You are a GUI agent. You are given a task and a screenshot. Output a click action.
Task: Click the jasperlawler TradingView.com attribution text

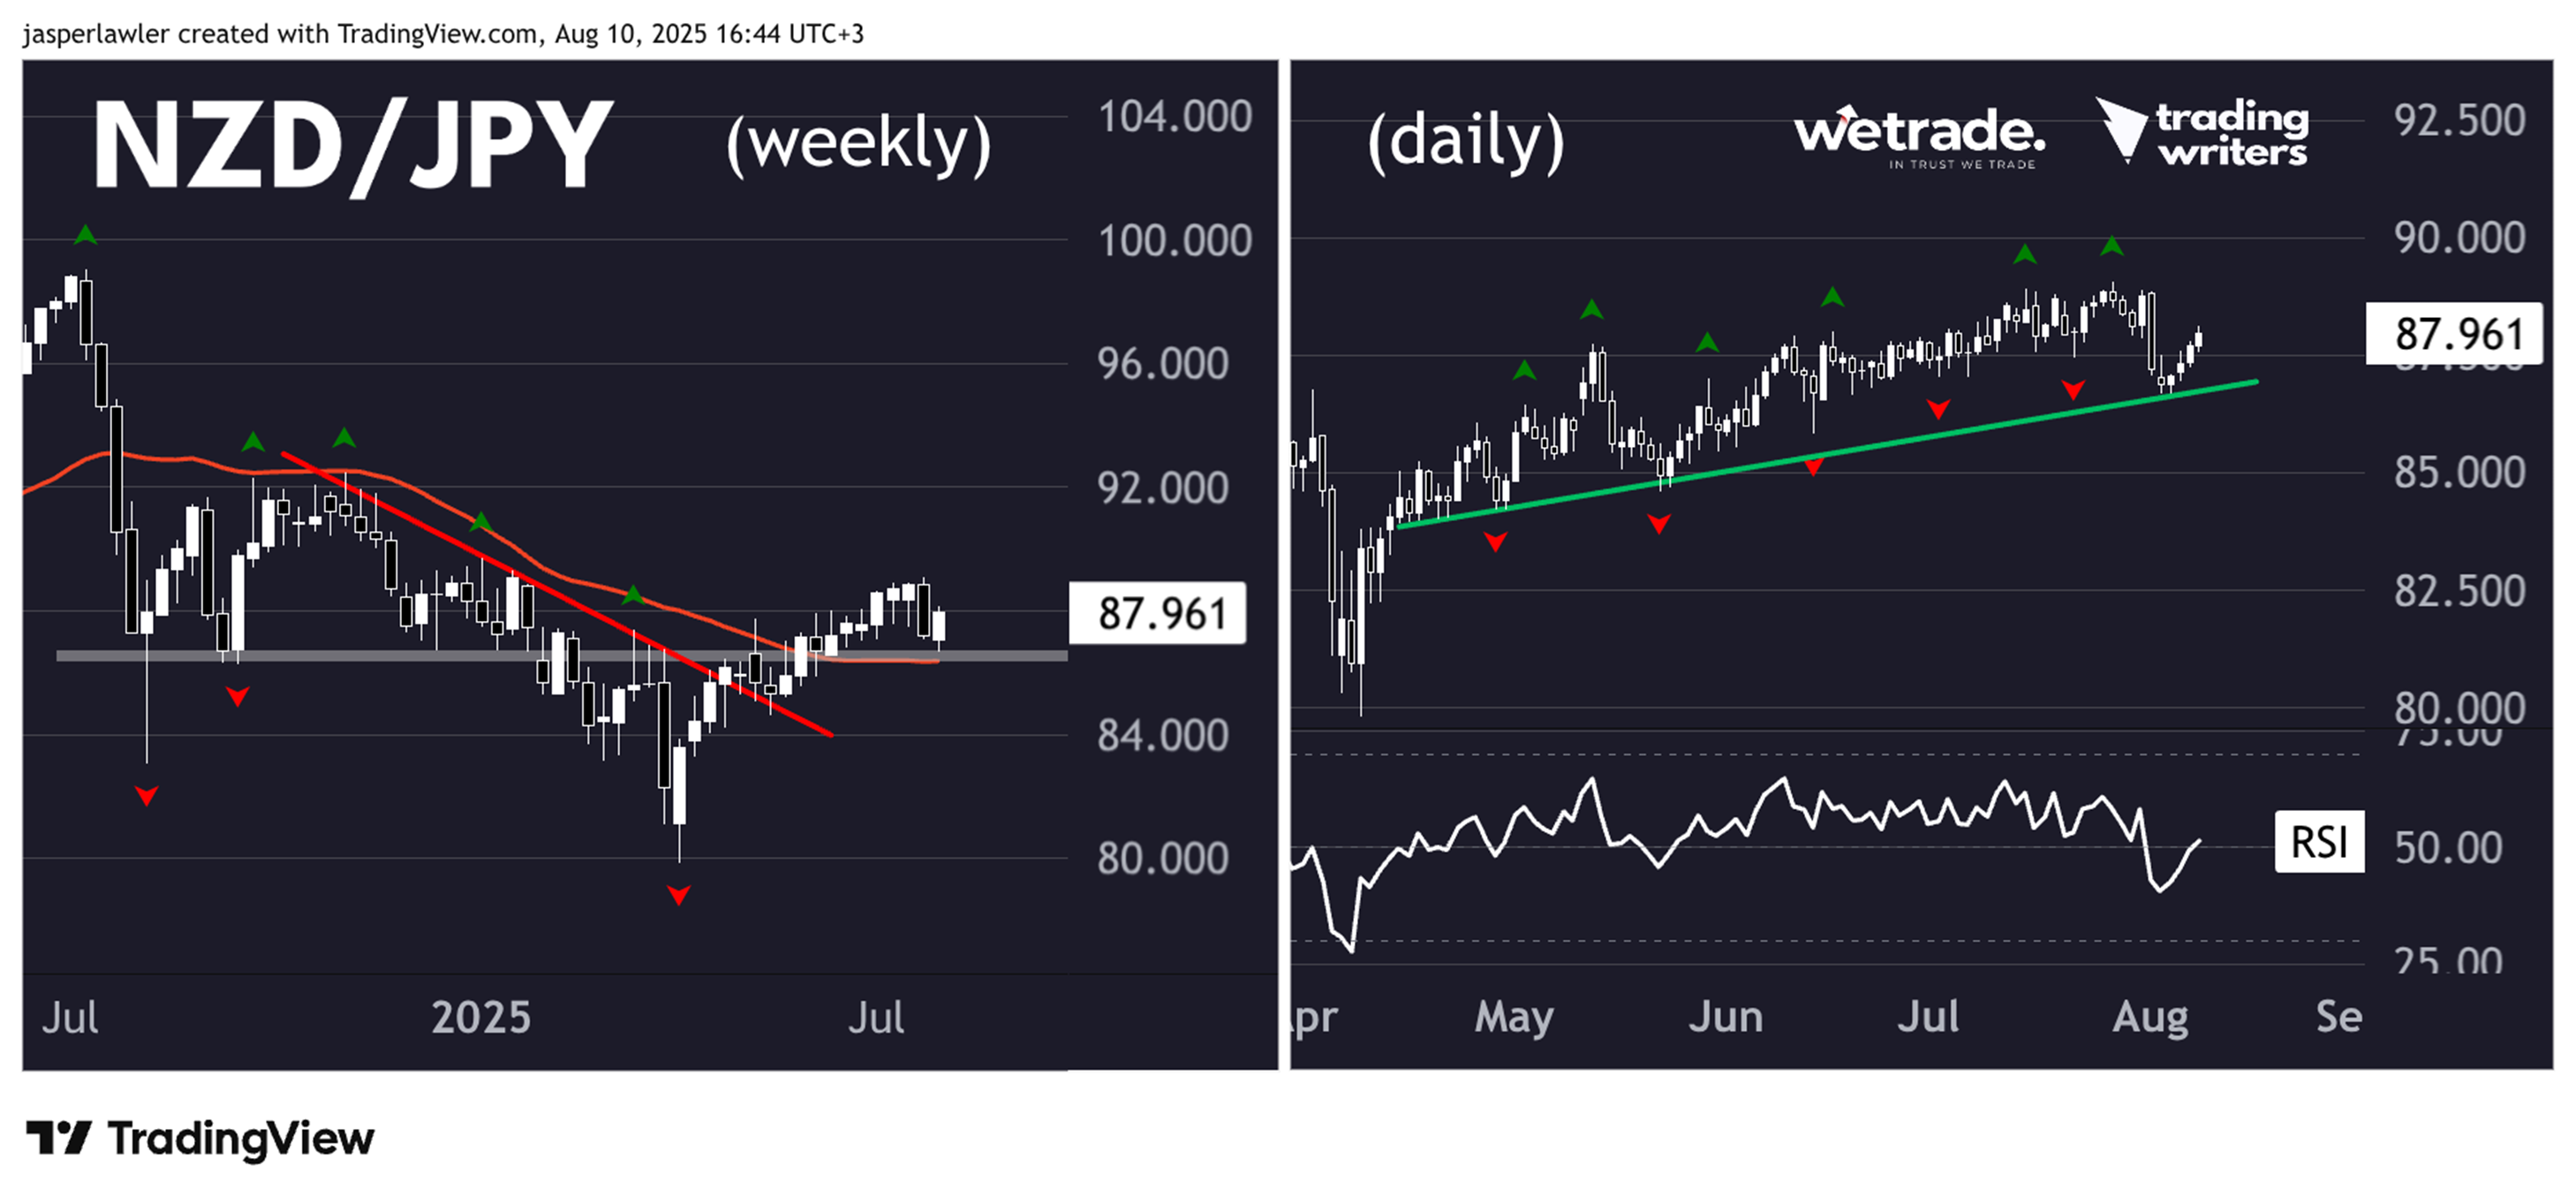[x=443, y=34]
